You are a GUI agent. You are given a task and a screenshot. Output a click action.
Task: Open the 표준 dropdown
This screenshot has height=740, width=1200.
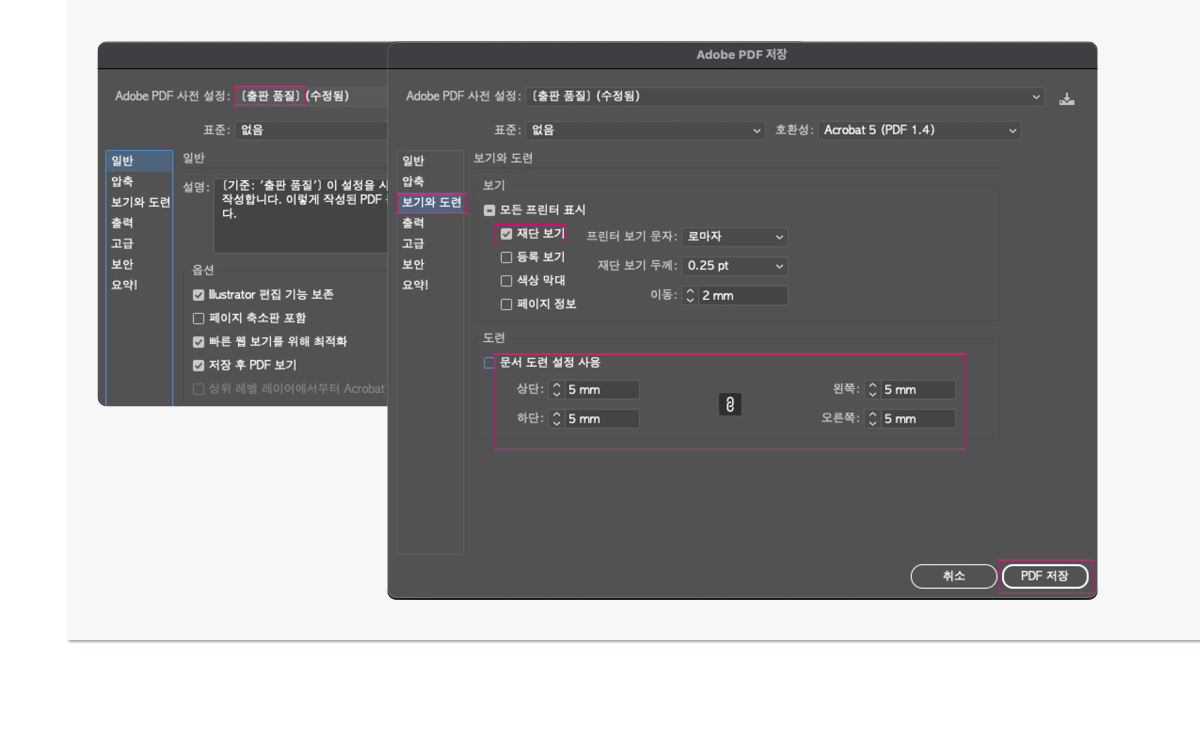pos(645,130)
